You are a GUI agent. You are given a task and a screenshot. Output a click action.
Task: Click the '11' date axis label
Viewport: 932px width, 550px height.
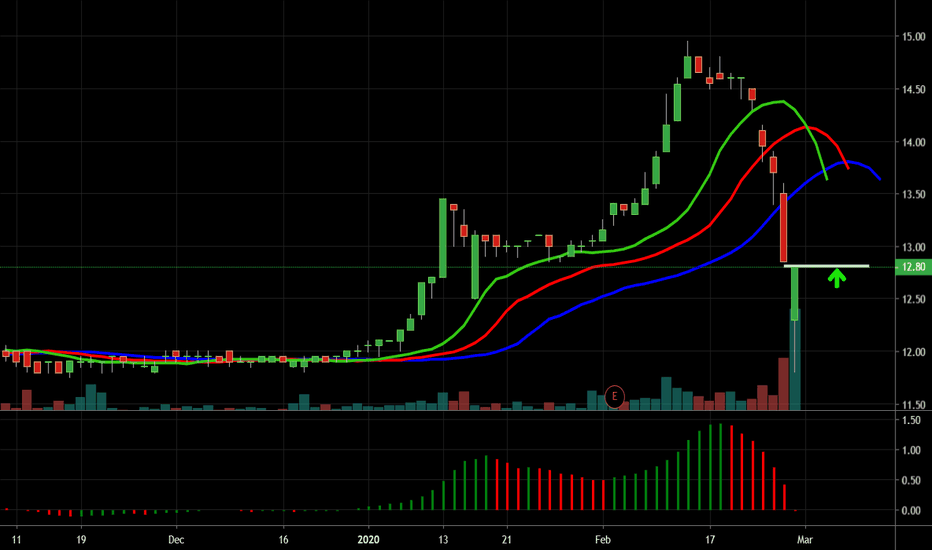click(x=17, y=540)
